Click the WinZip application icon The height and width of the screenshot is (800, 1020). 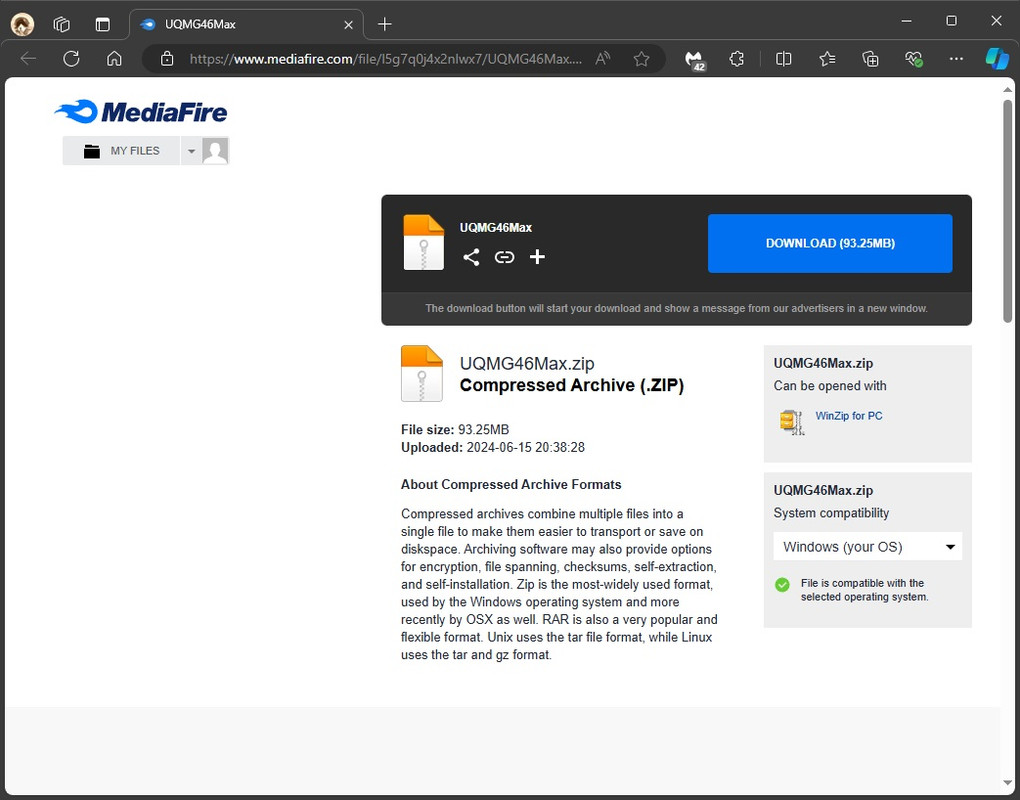pos(792,421)
